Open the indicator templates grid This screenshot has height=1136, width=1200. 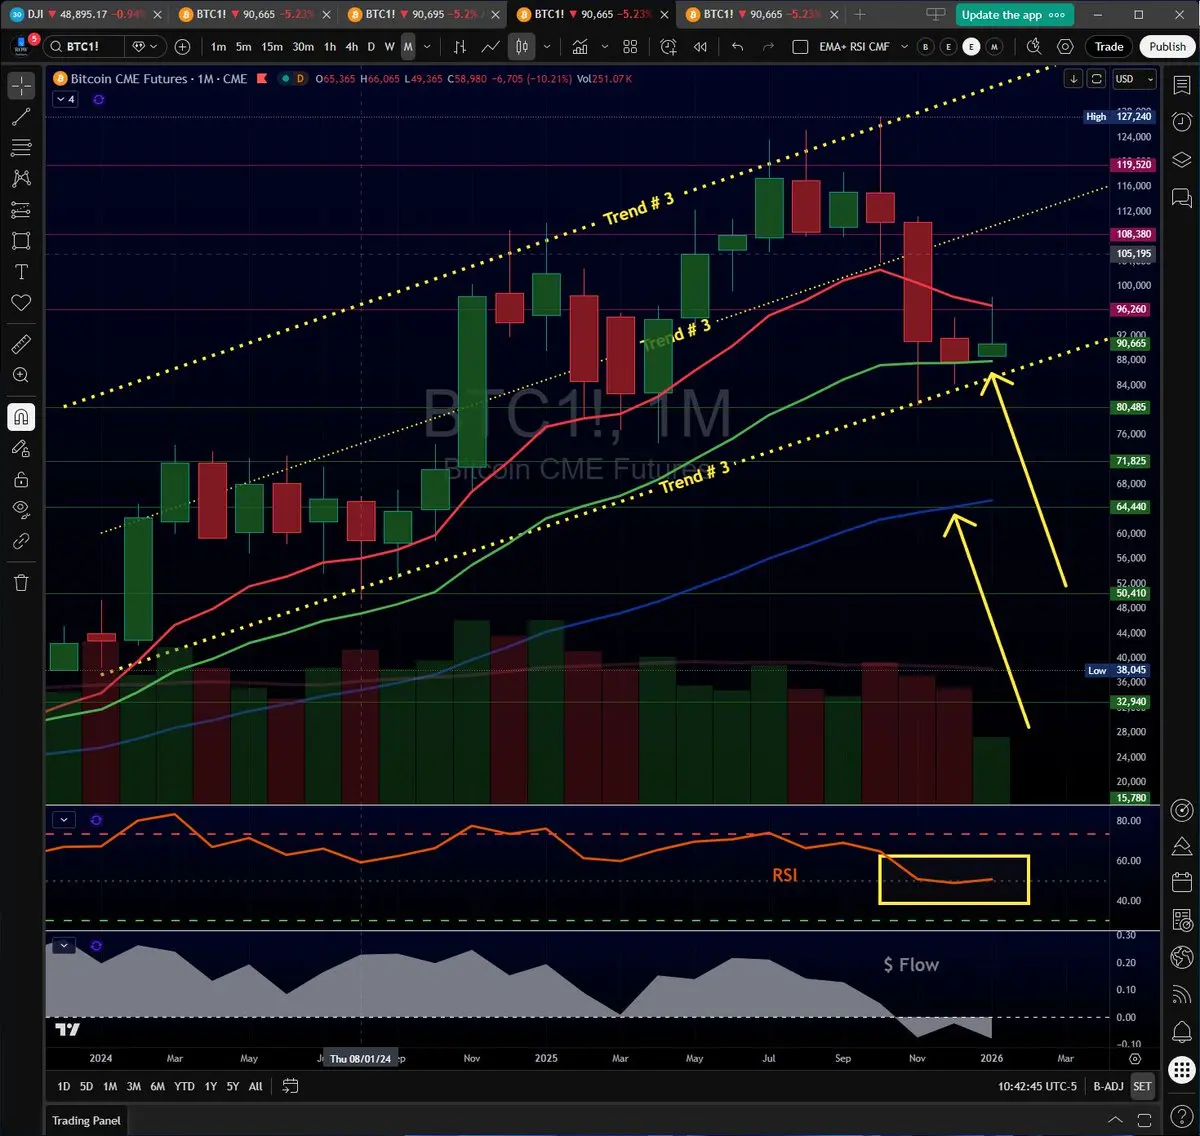click(x=630, y=47)
